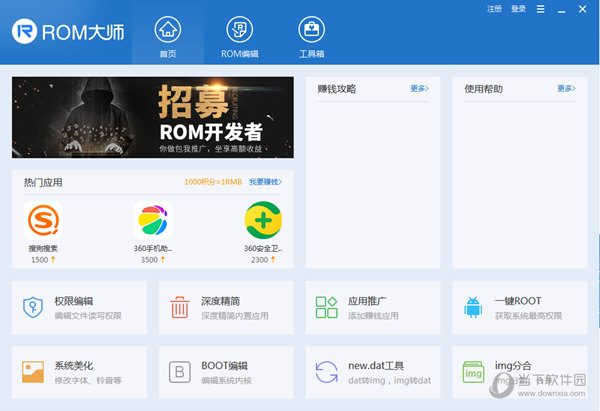Click the 权限编辑 shield icon
Screen dimensions: 600x411
pos(33,307)
